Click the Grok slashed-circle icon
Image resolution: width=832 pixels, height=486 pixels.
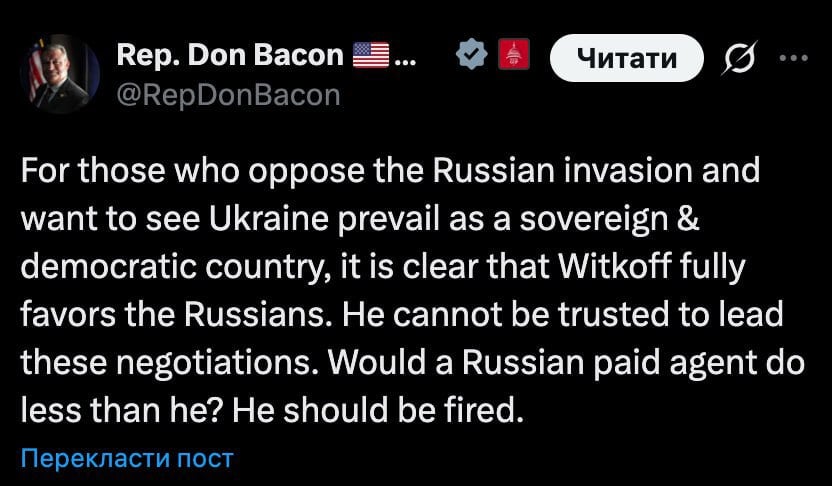pyautogui.click(x=739, y=59)
